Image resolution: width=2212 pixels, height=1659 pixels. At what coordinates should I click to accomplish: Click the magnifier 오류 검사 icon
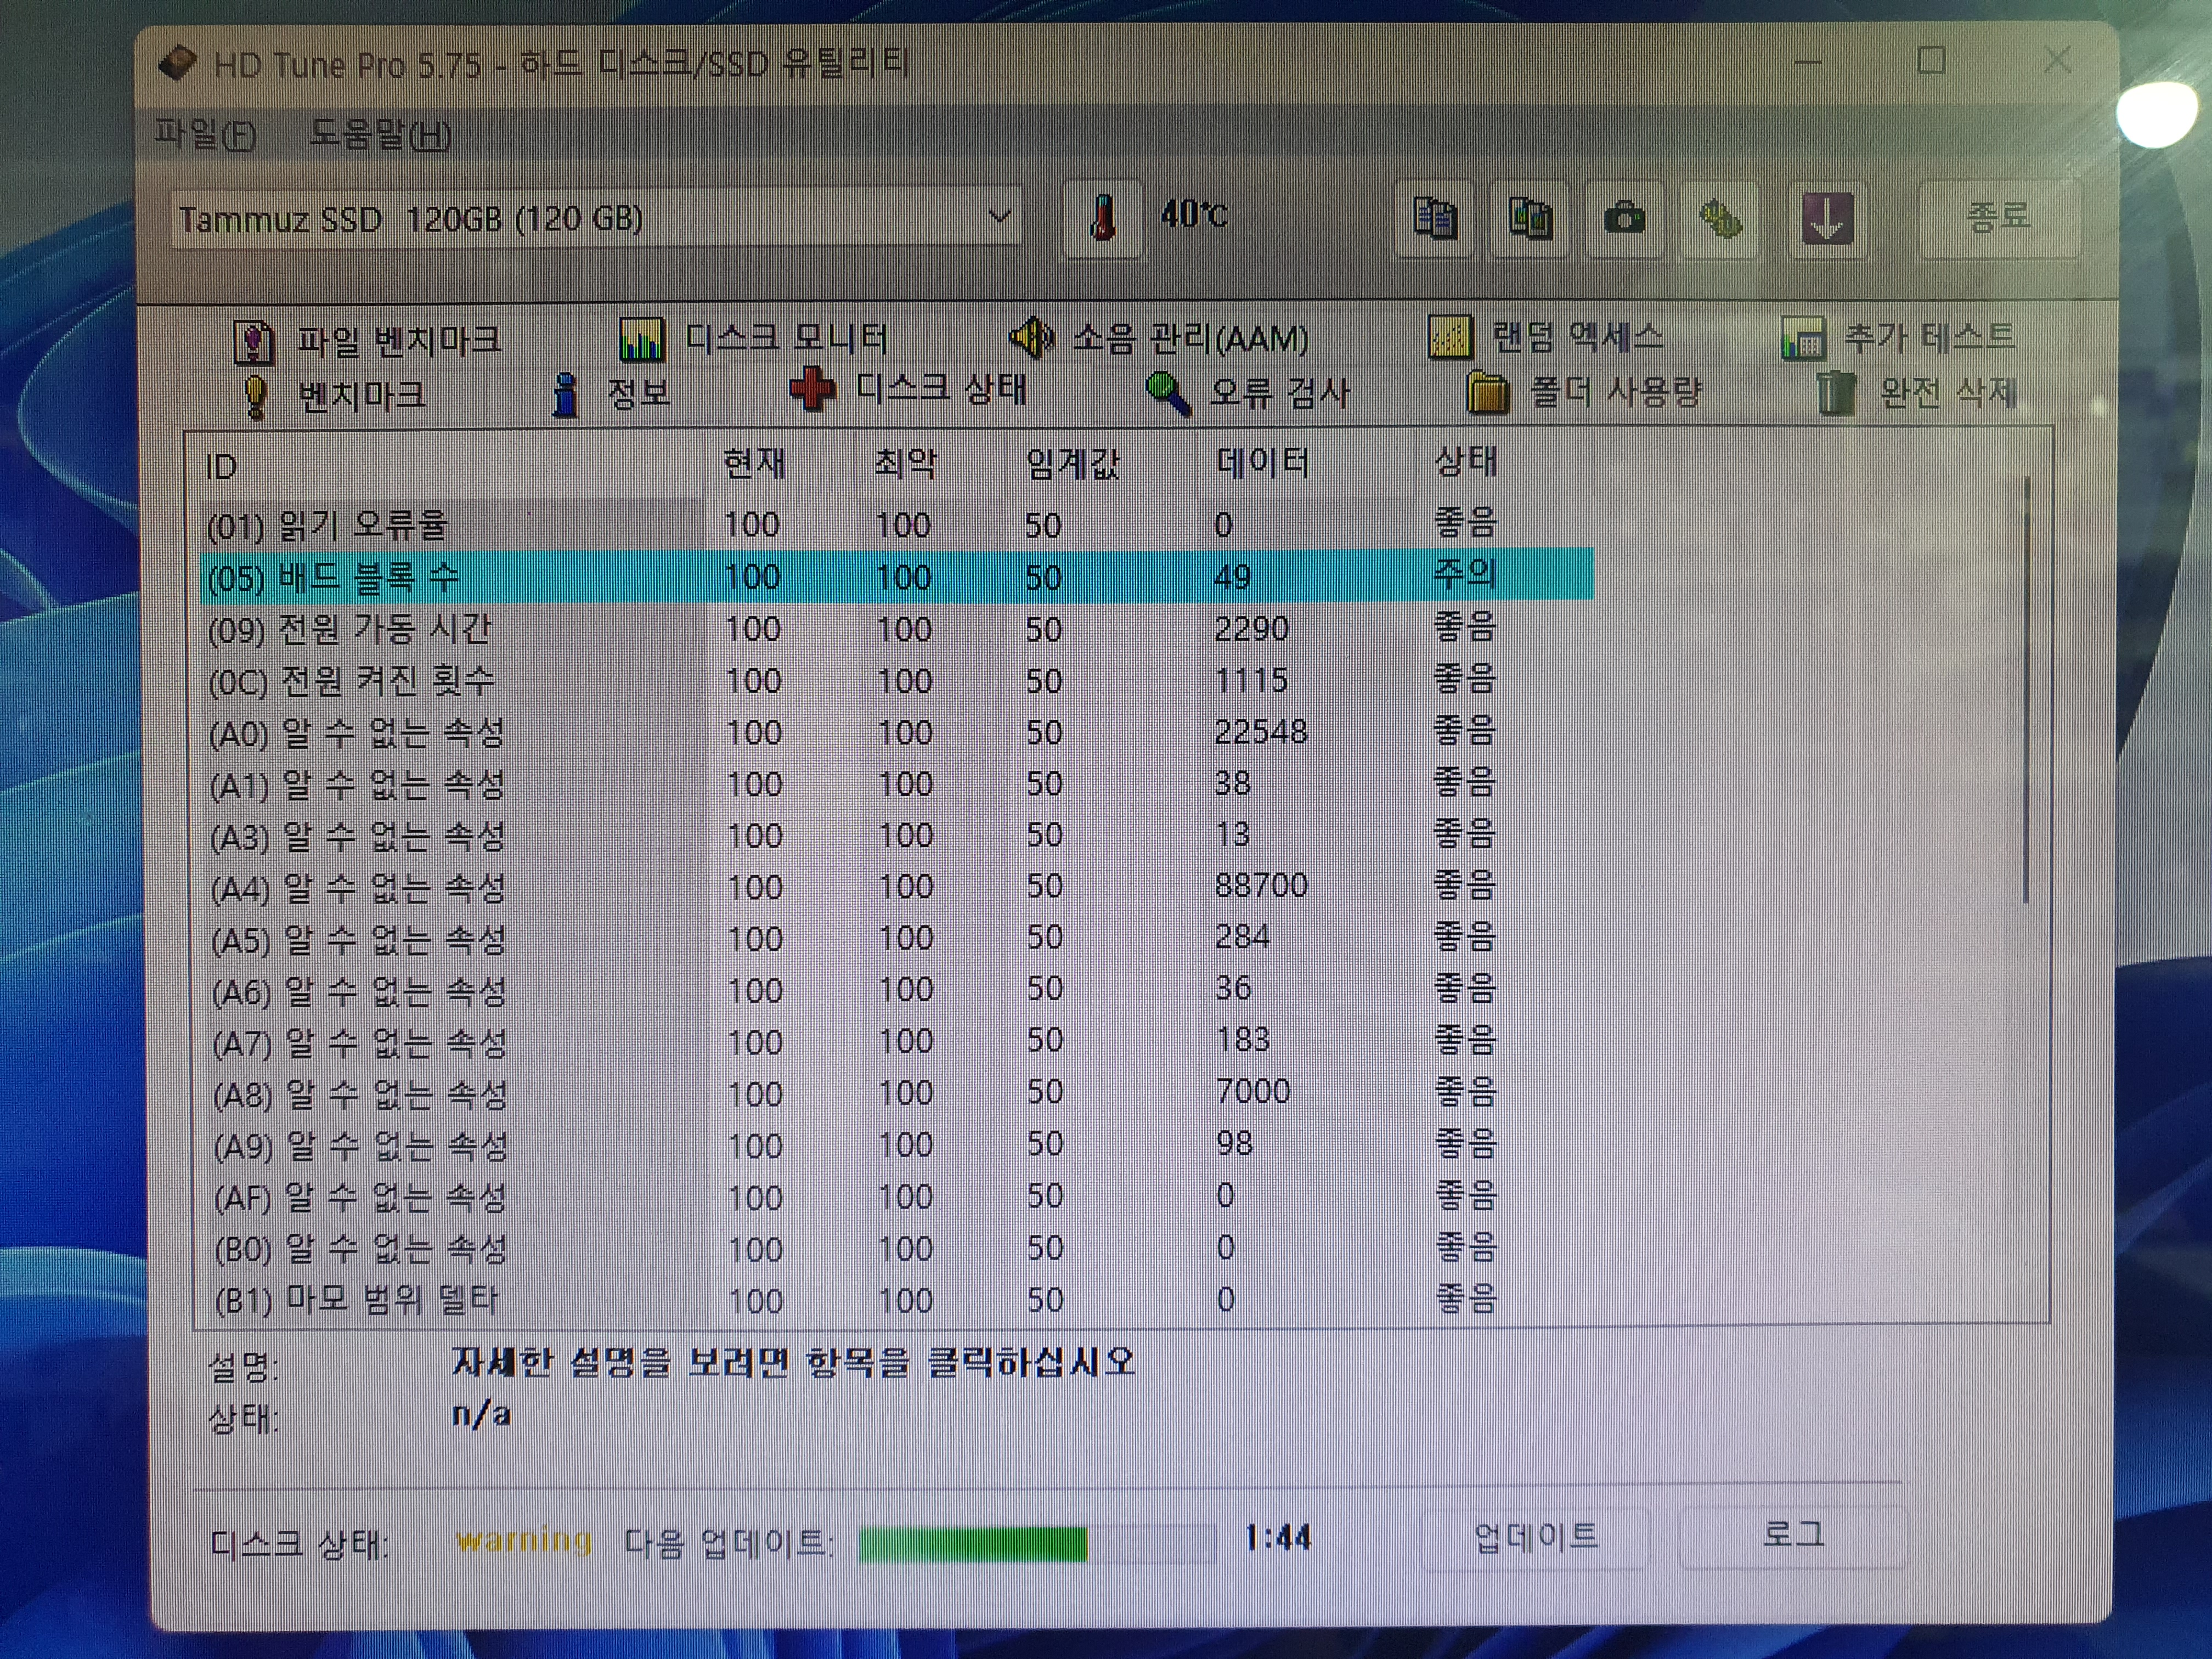(x=1168, y=393)
